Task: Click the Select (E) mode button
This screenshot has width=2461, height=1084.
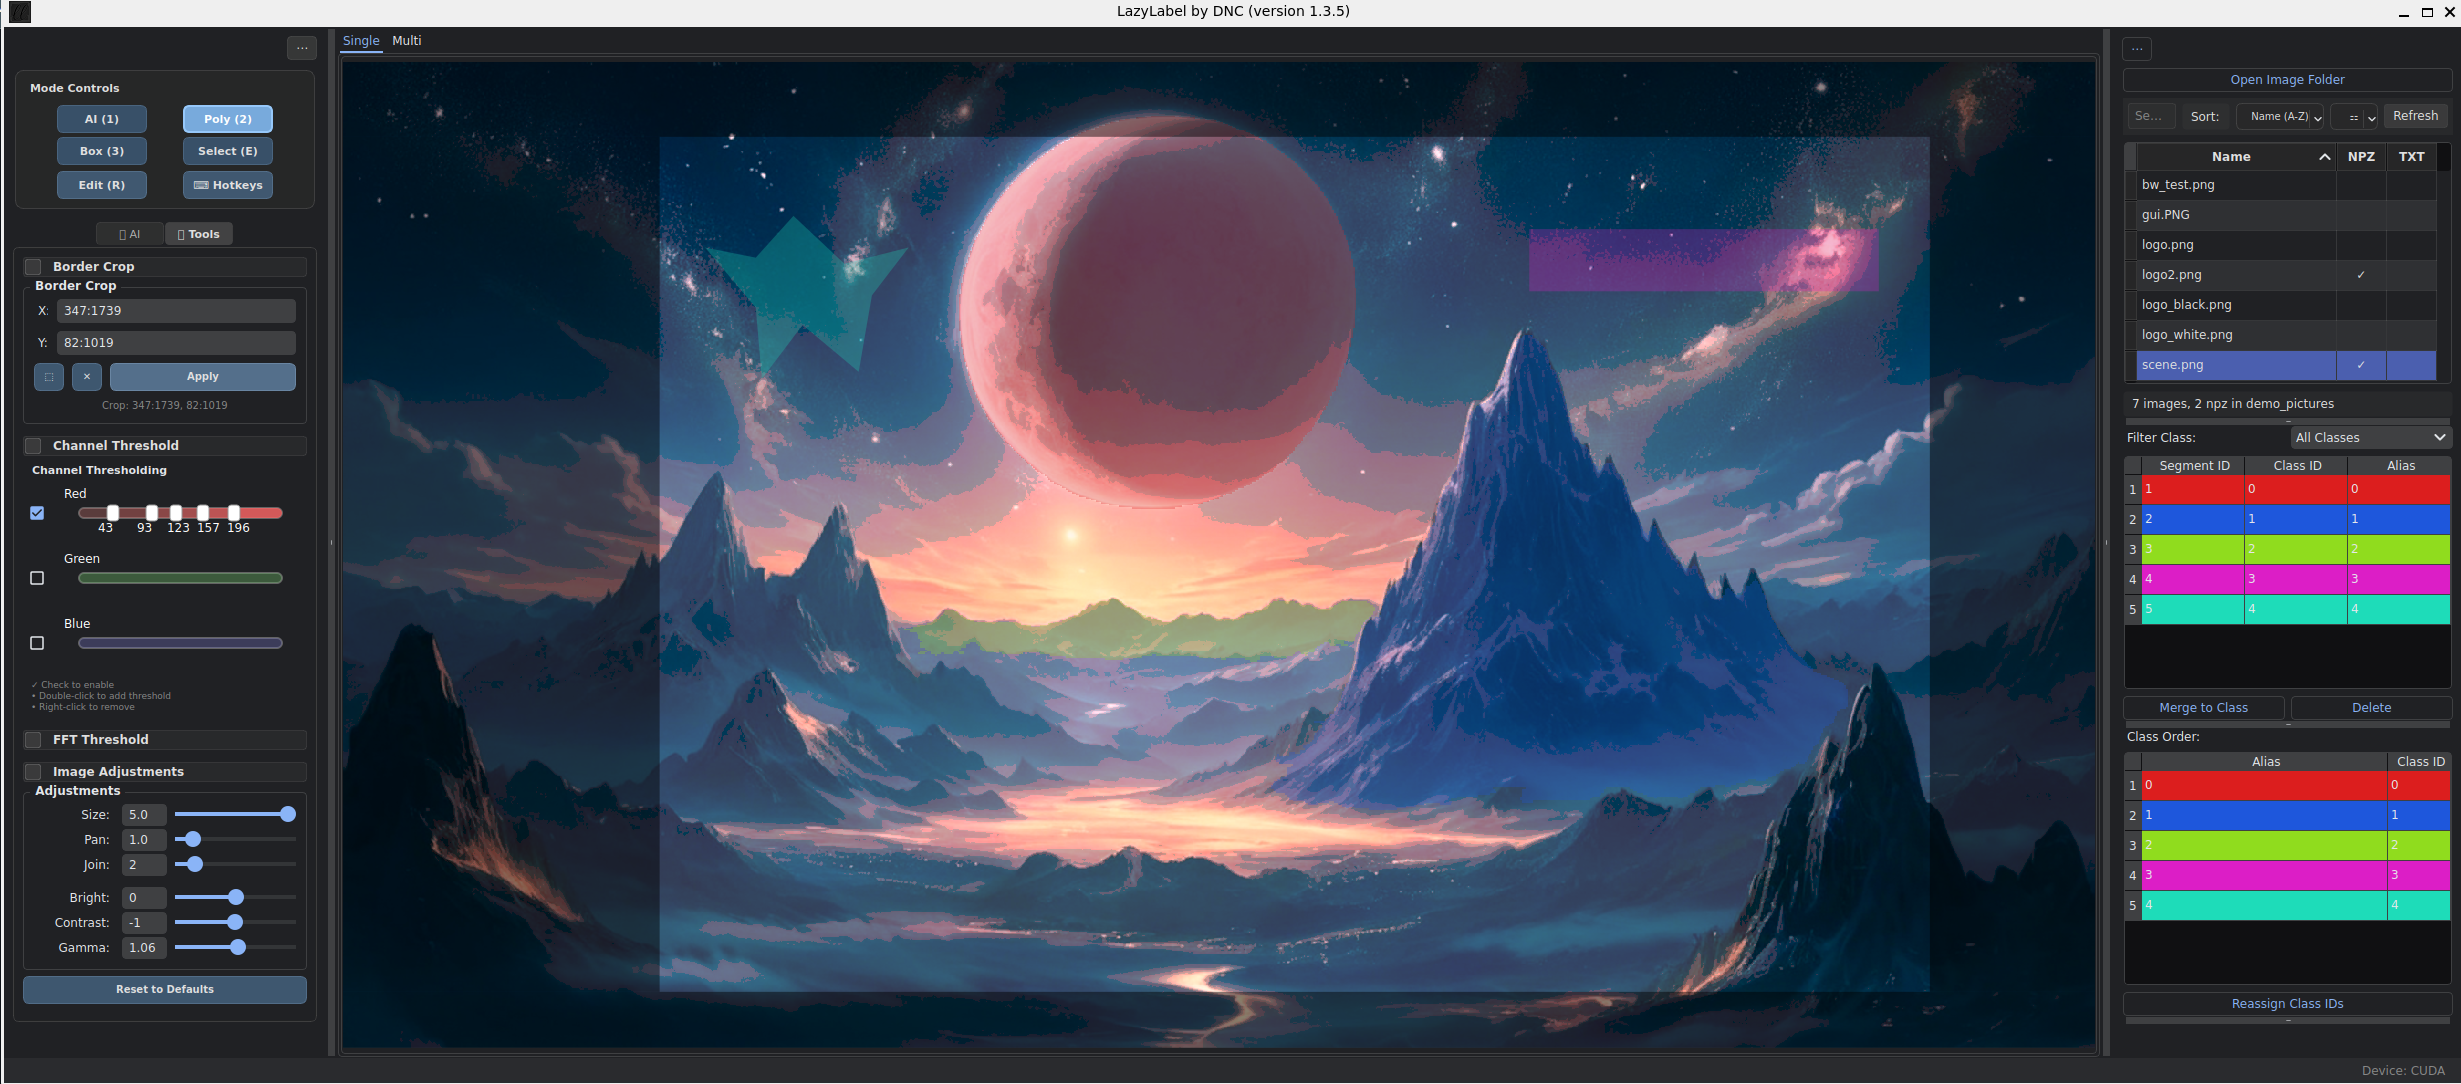Action: click(228, 151)
